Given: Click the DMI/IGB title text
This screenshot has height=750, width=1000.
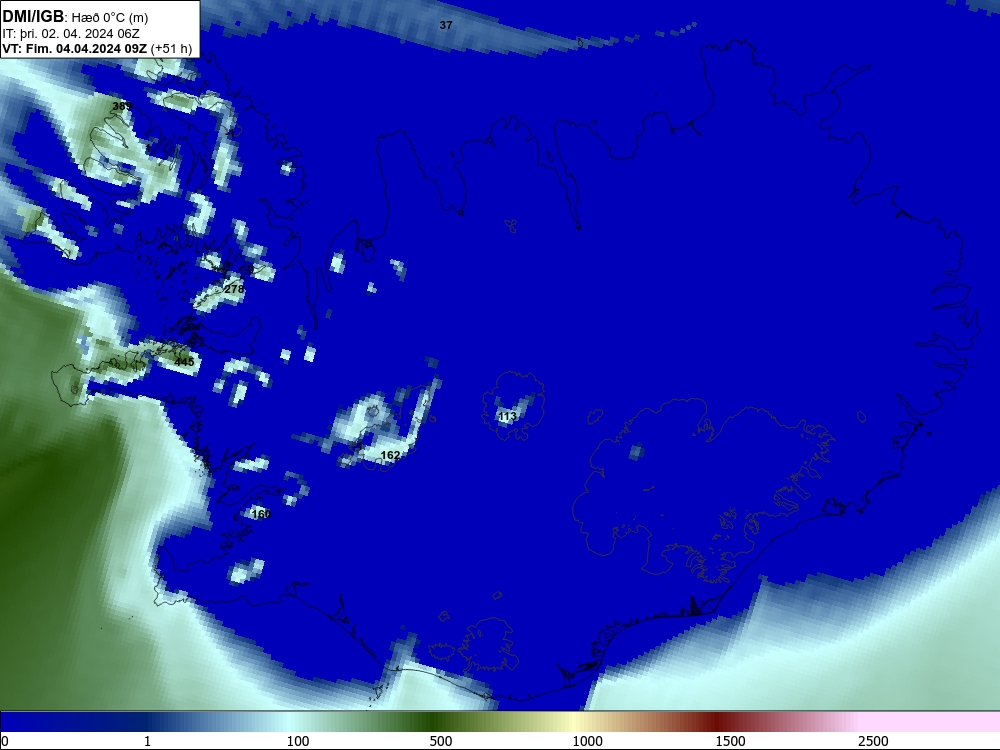Looking at the screenshot, I should pos(33,17).
